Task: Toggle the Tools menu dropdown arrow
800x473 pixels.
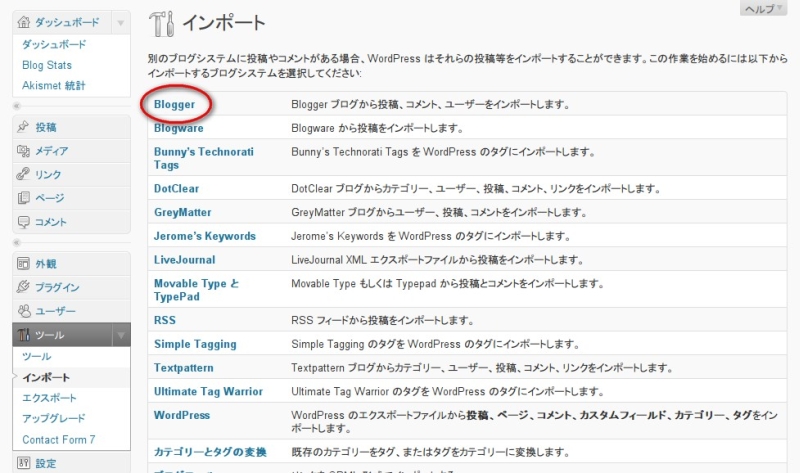Action: (121, 335)
